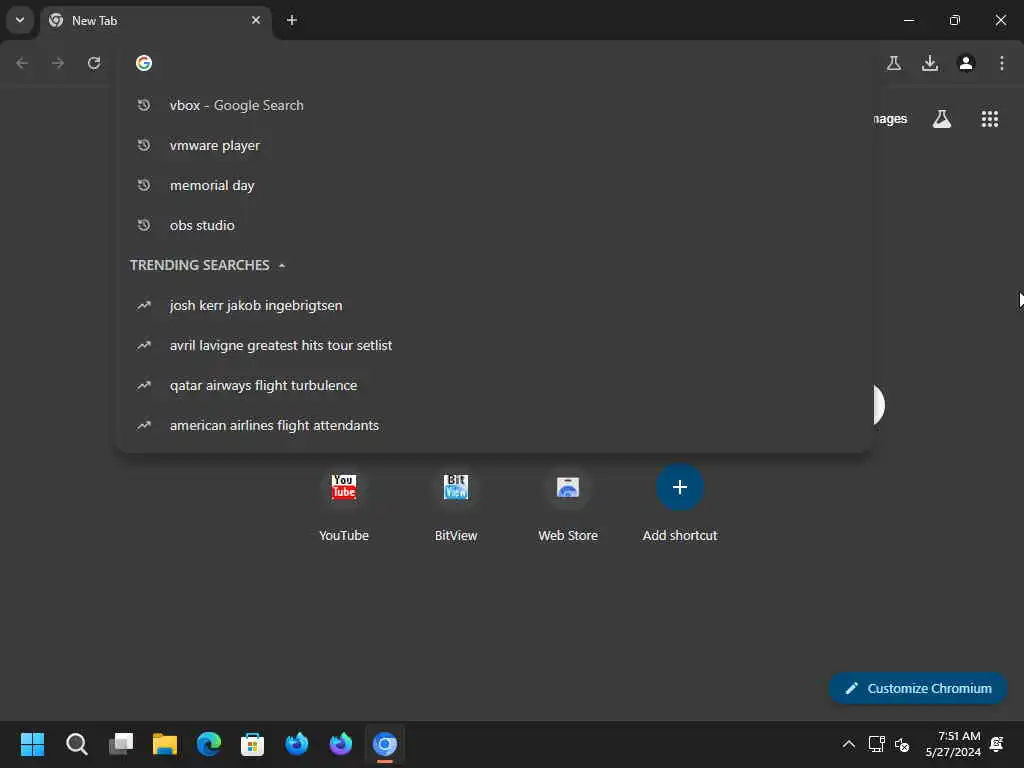Click the Add shortcut plus button
Viewport: 1024px width, 768px height.
click(x=680, y=487)
